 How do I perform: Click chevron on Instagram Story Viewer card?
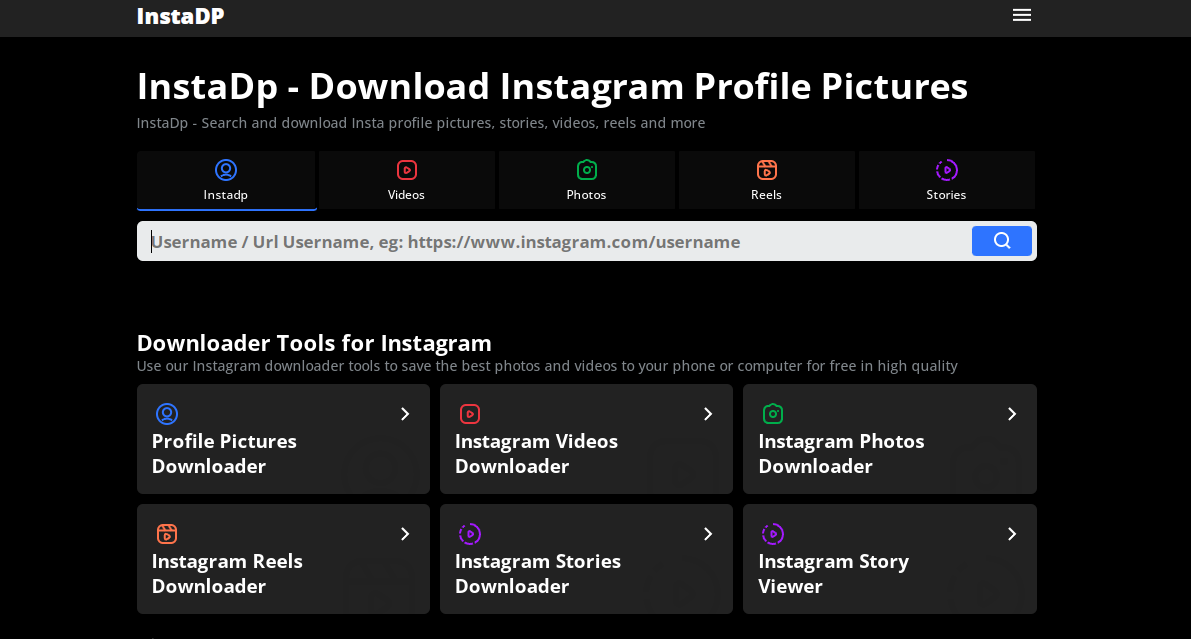point(1012,534)
